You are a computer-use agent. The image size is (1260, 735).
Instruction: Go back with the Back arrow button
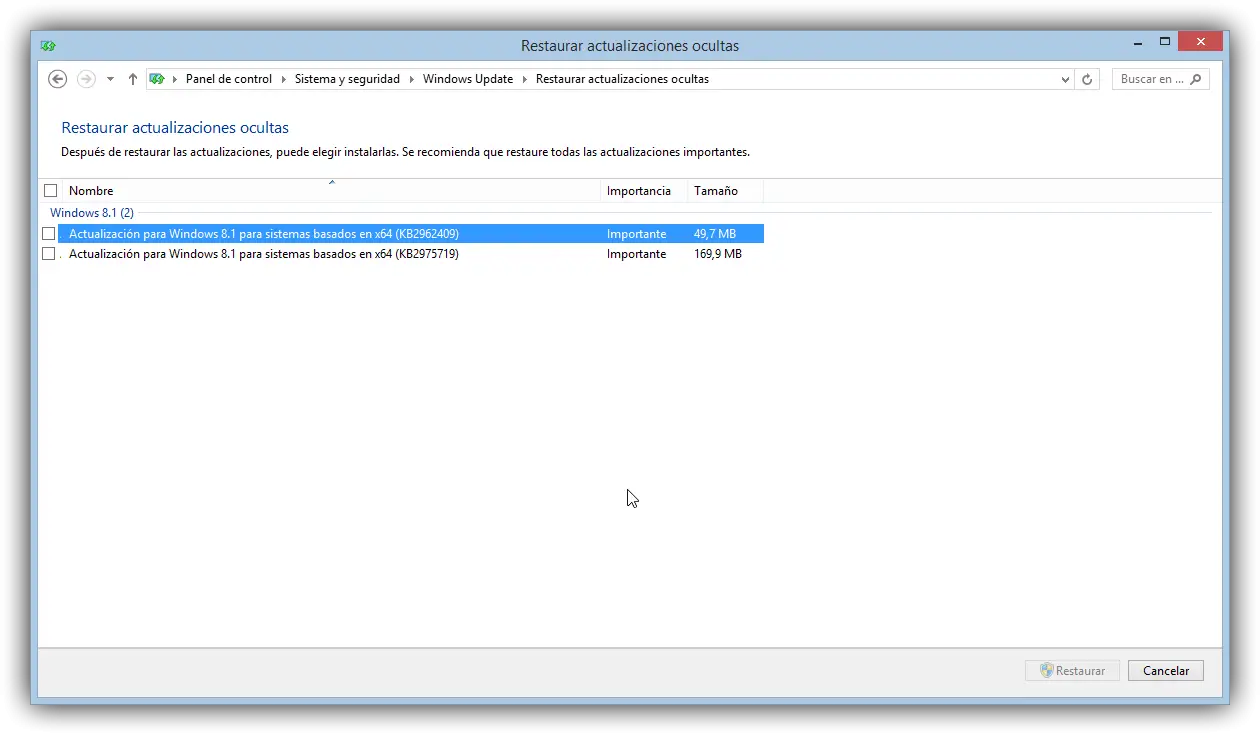pyautogui.click(x=58, y=79)
